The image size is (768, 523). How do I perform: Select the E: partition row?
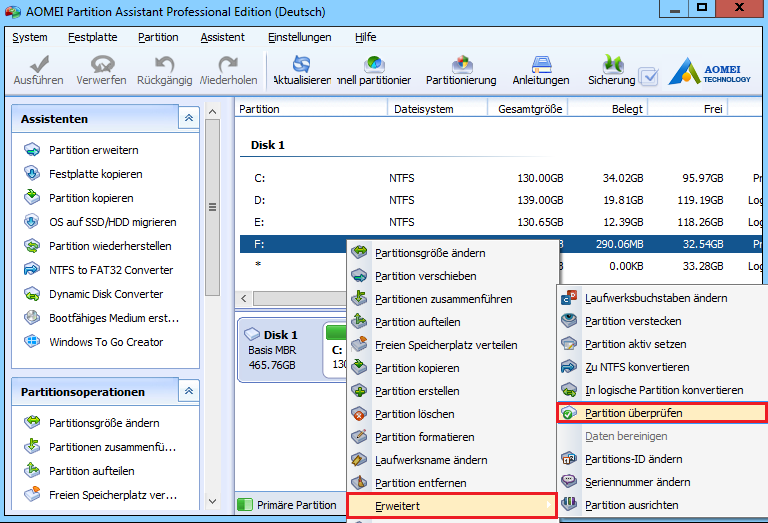pos(501,222)
